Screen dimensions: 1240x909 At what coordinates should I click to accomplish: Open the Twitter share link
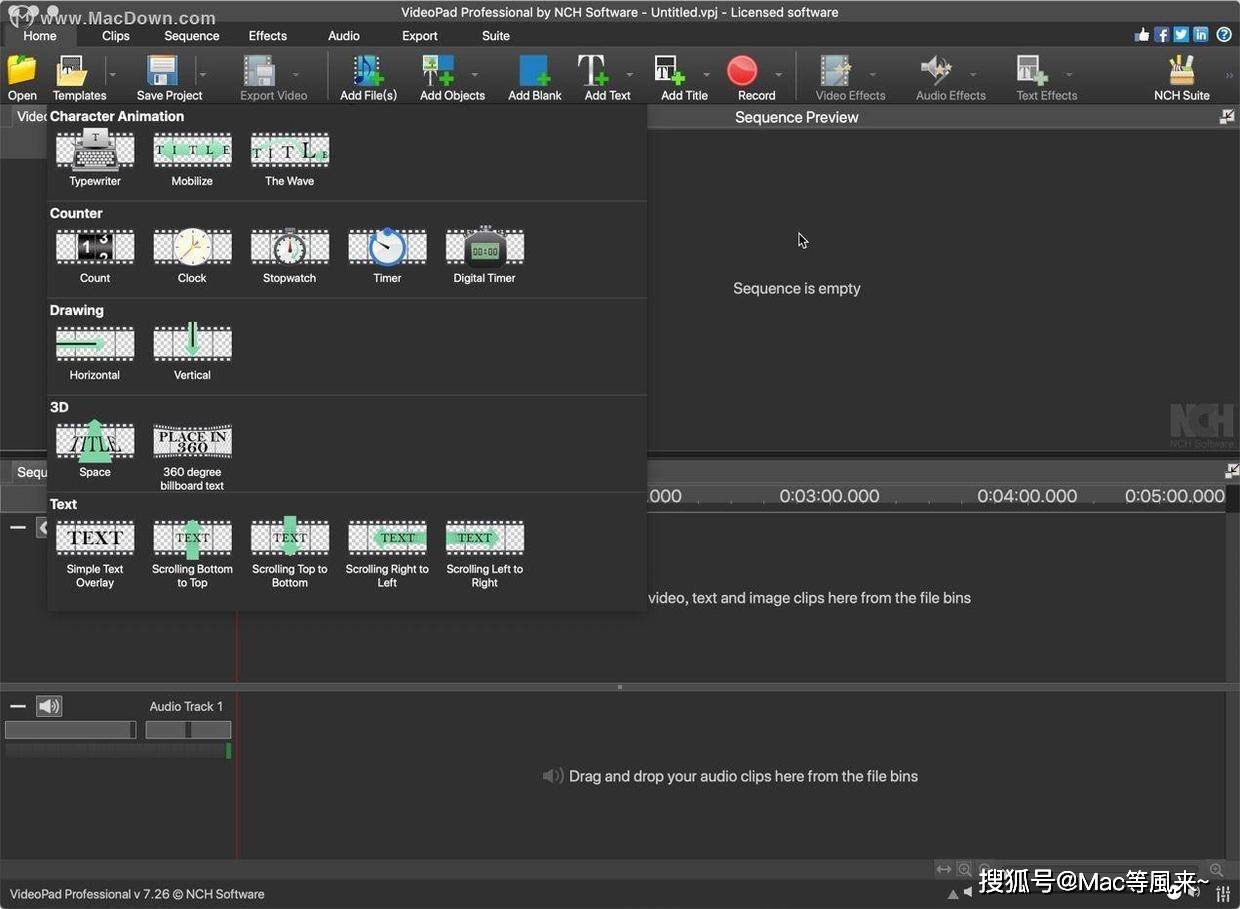point(1181,35)
